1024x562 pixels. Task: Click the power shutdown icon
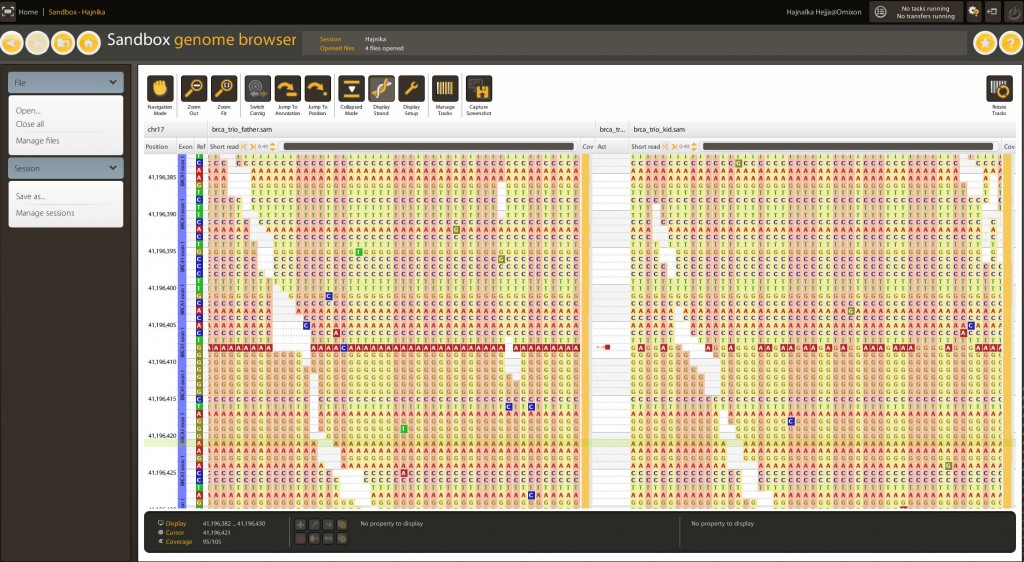click(1014, 11)
